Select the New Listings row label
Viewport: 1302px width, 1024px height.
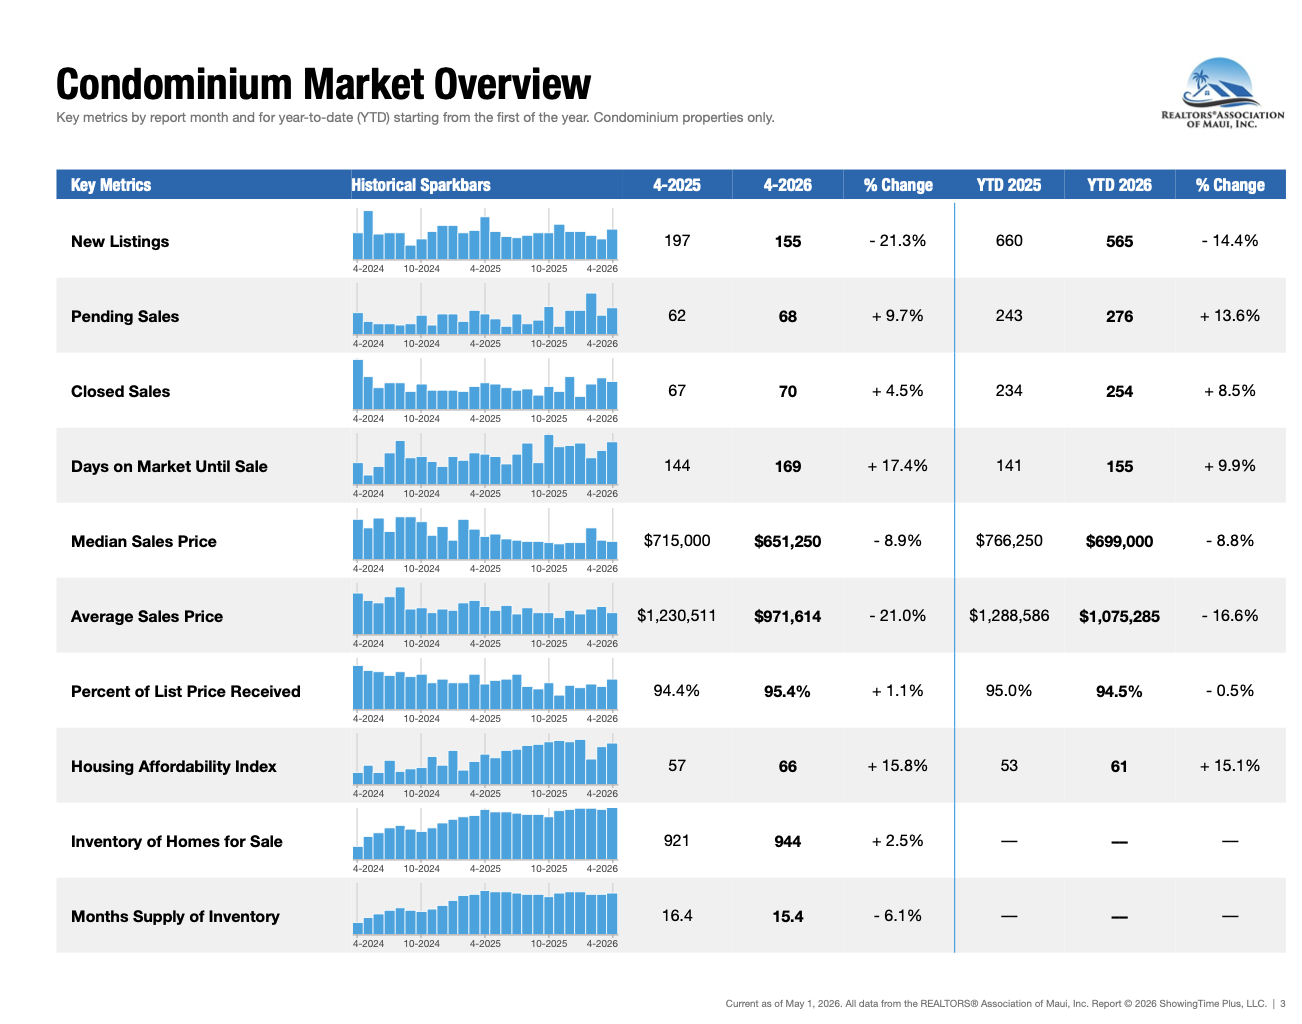pyautogui.click(x=120, y=241)
